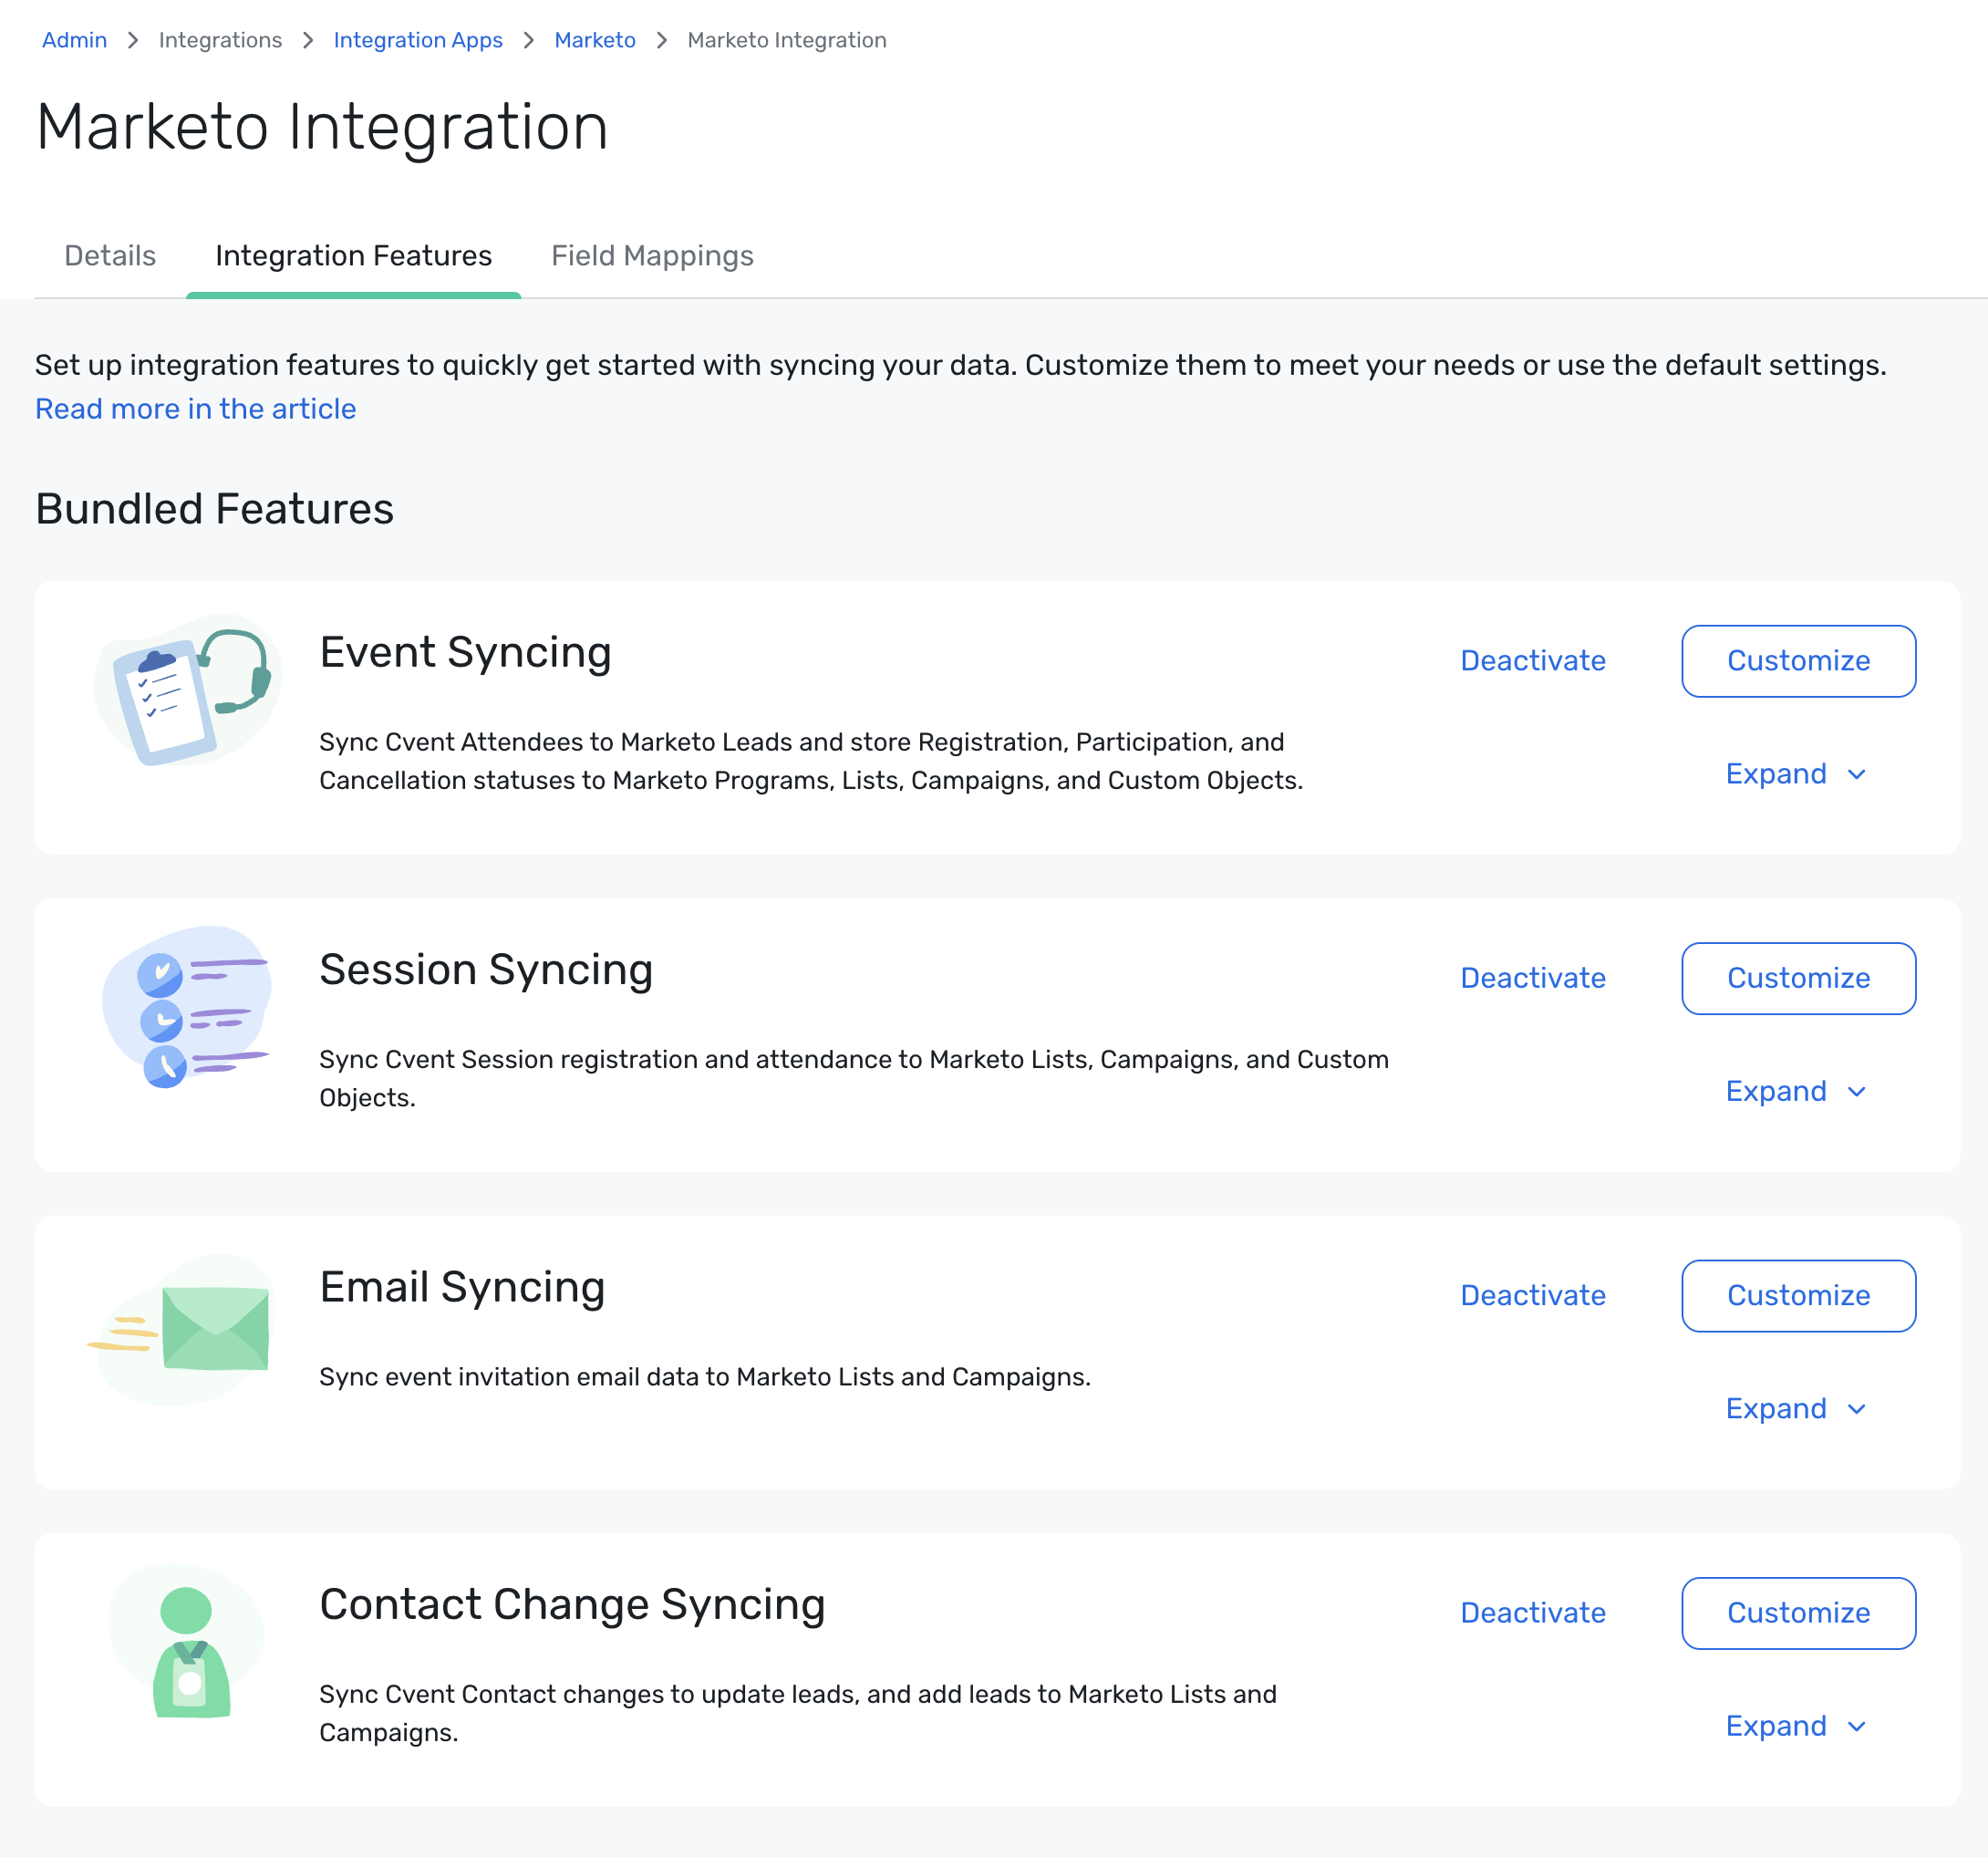Deactivate the Session Syncing feature

tap(1533, 978)
